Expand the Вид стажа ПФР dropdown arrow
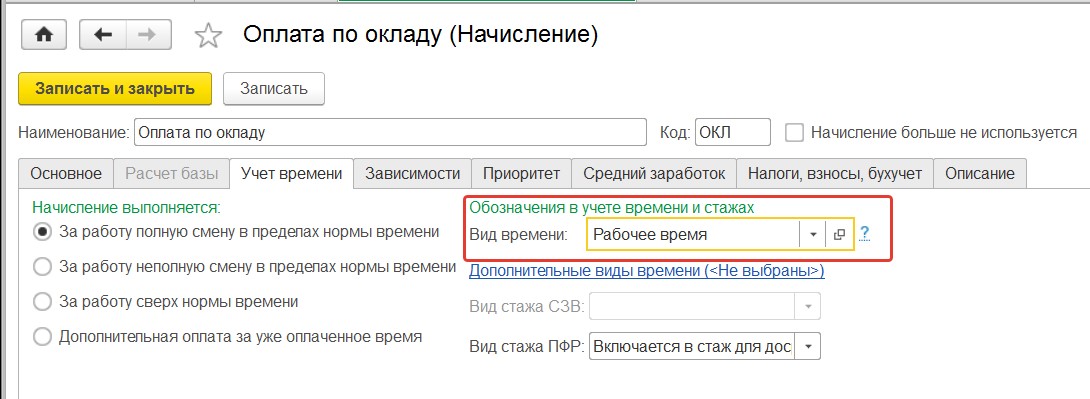 click(x=808, y=346)
